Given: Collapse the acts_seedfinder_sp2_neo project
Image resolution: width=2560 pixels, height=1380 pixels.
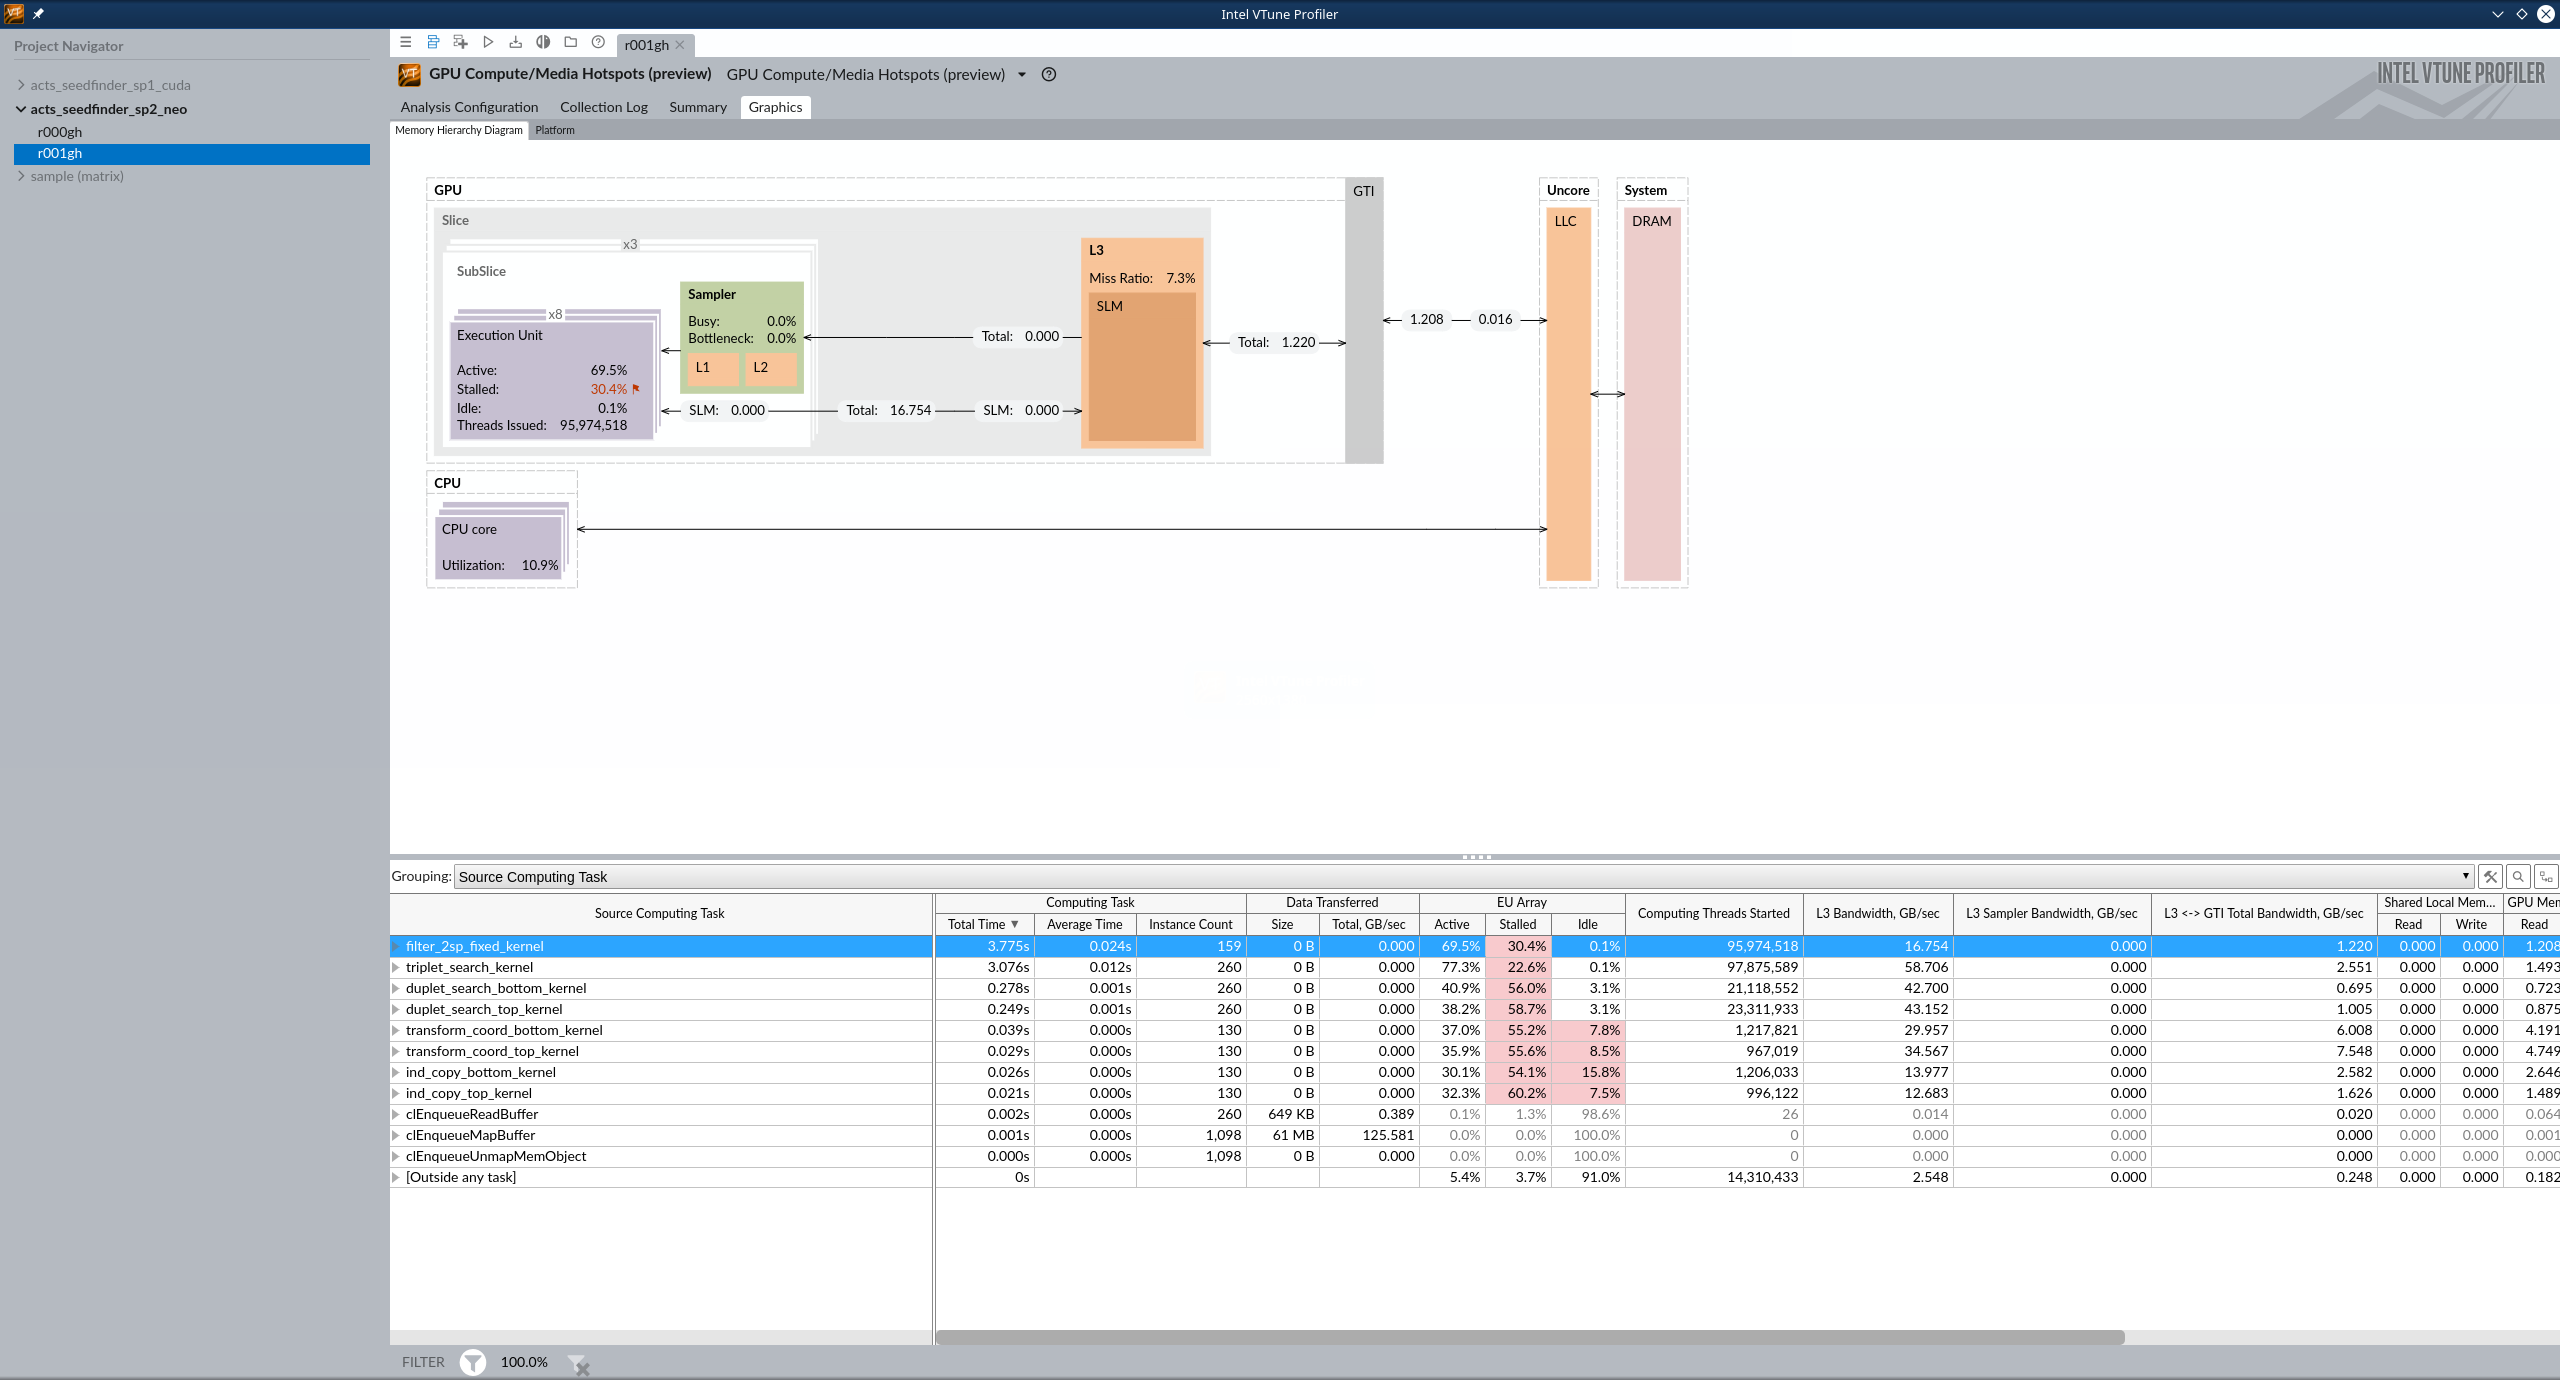Looking at the screenshot, I should [21, 109].
